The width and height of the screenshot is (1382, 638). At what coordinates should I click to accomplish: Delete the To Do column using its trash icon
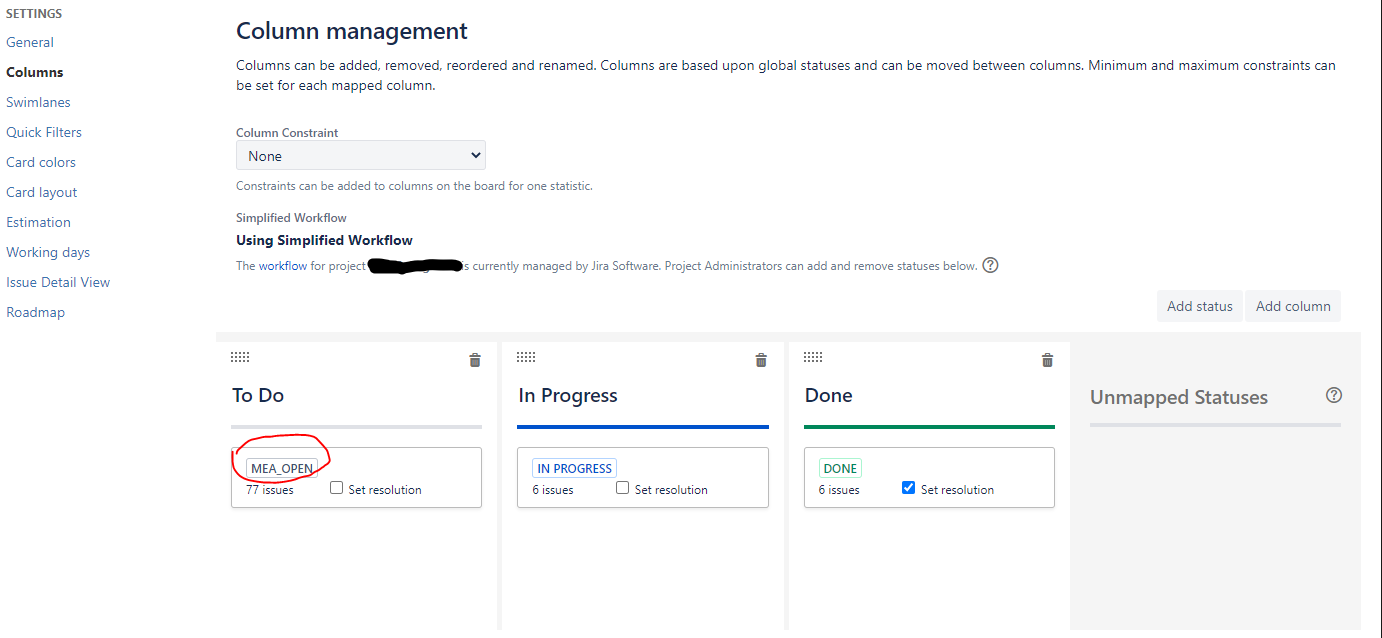point(475,360)
